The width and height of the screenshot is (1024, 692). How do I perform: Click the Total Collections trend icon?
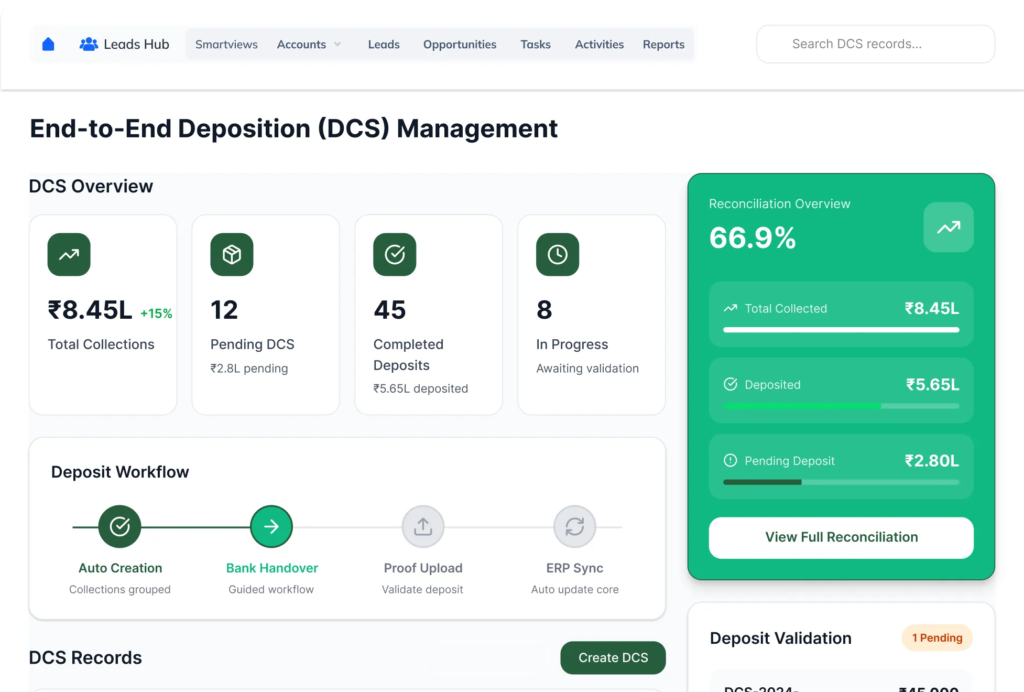pos(69,255)
